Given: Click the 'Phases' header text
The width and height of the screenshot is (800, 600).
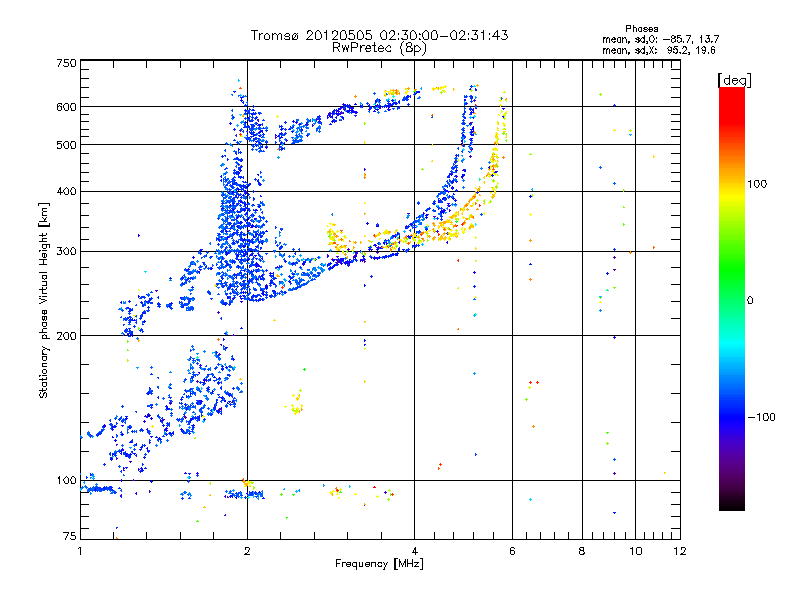Looking at the screenshot, I should pos(641,29).
